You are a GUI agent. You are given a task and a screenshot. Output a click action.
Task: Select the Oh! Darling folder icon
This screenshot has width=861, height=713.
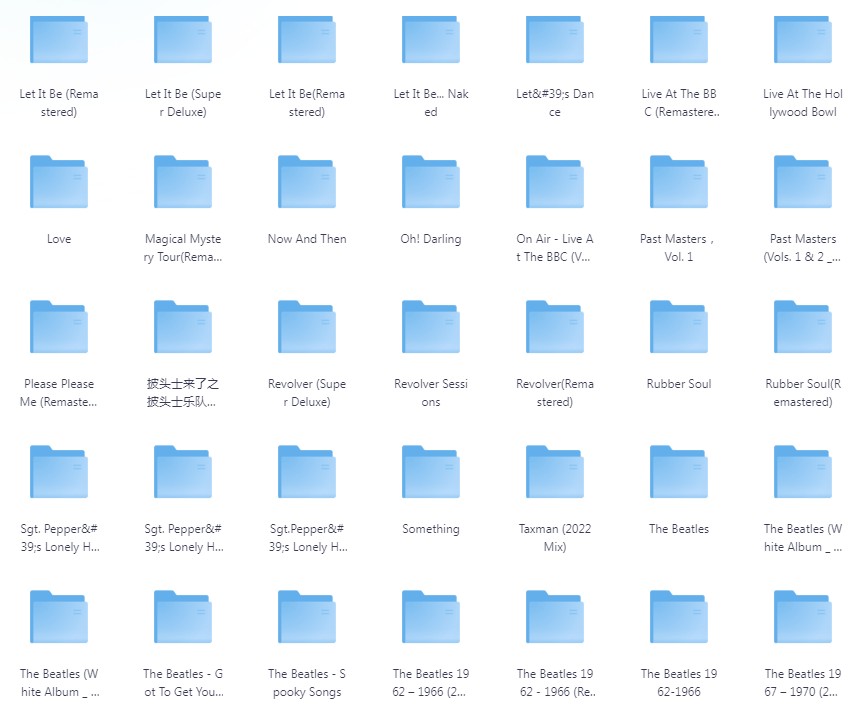(x=431, y=182)
